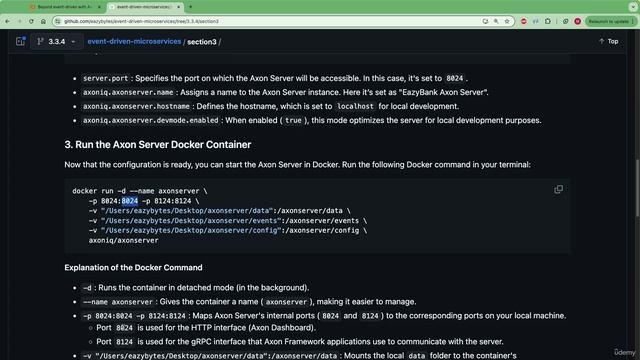Click the axonserver/config volume path string
The width and height of the screenshot is (640, 360).
click(x=191, y=230)
